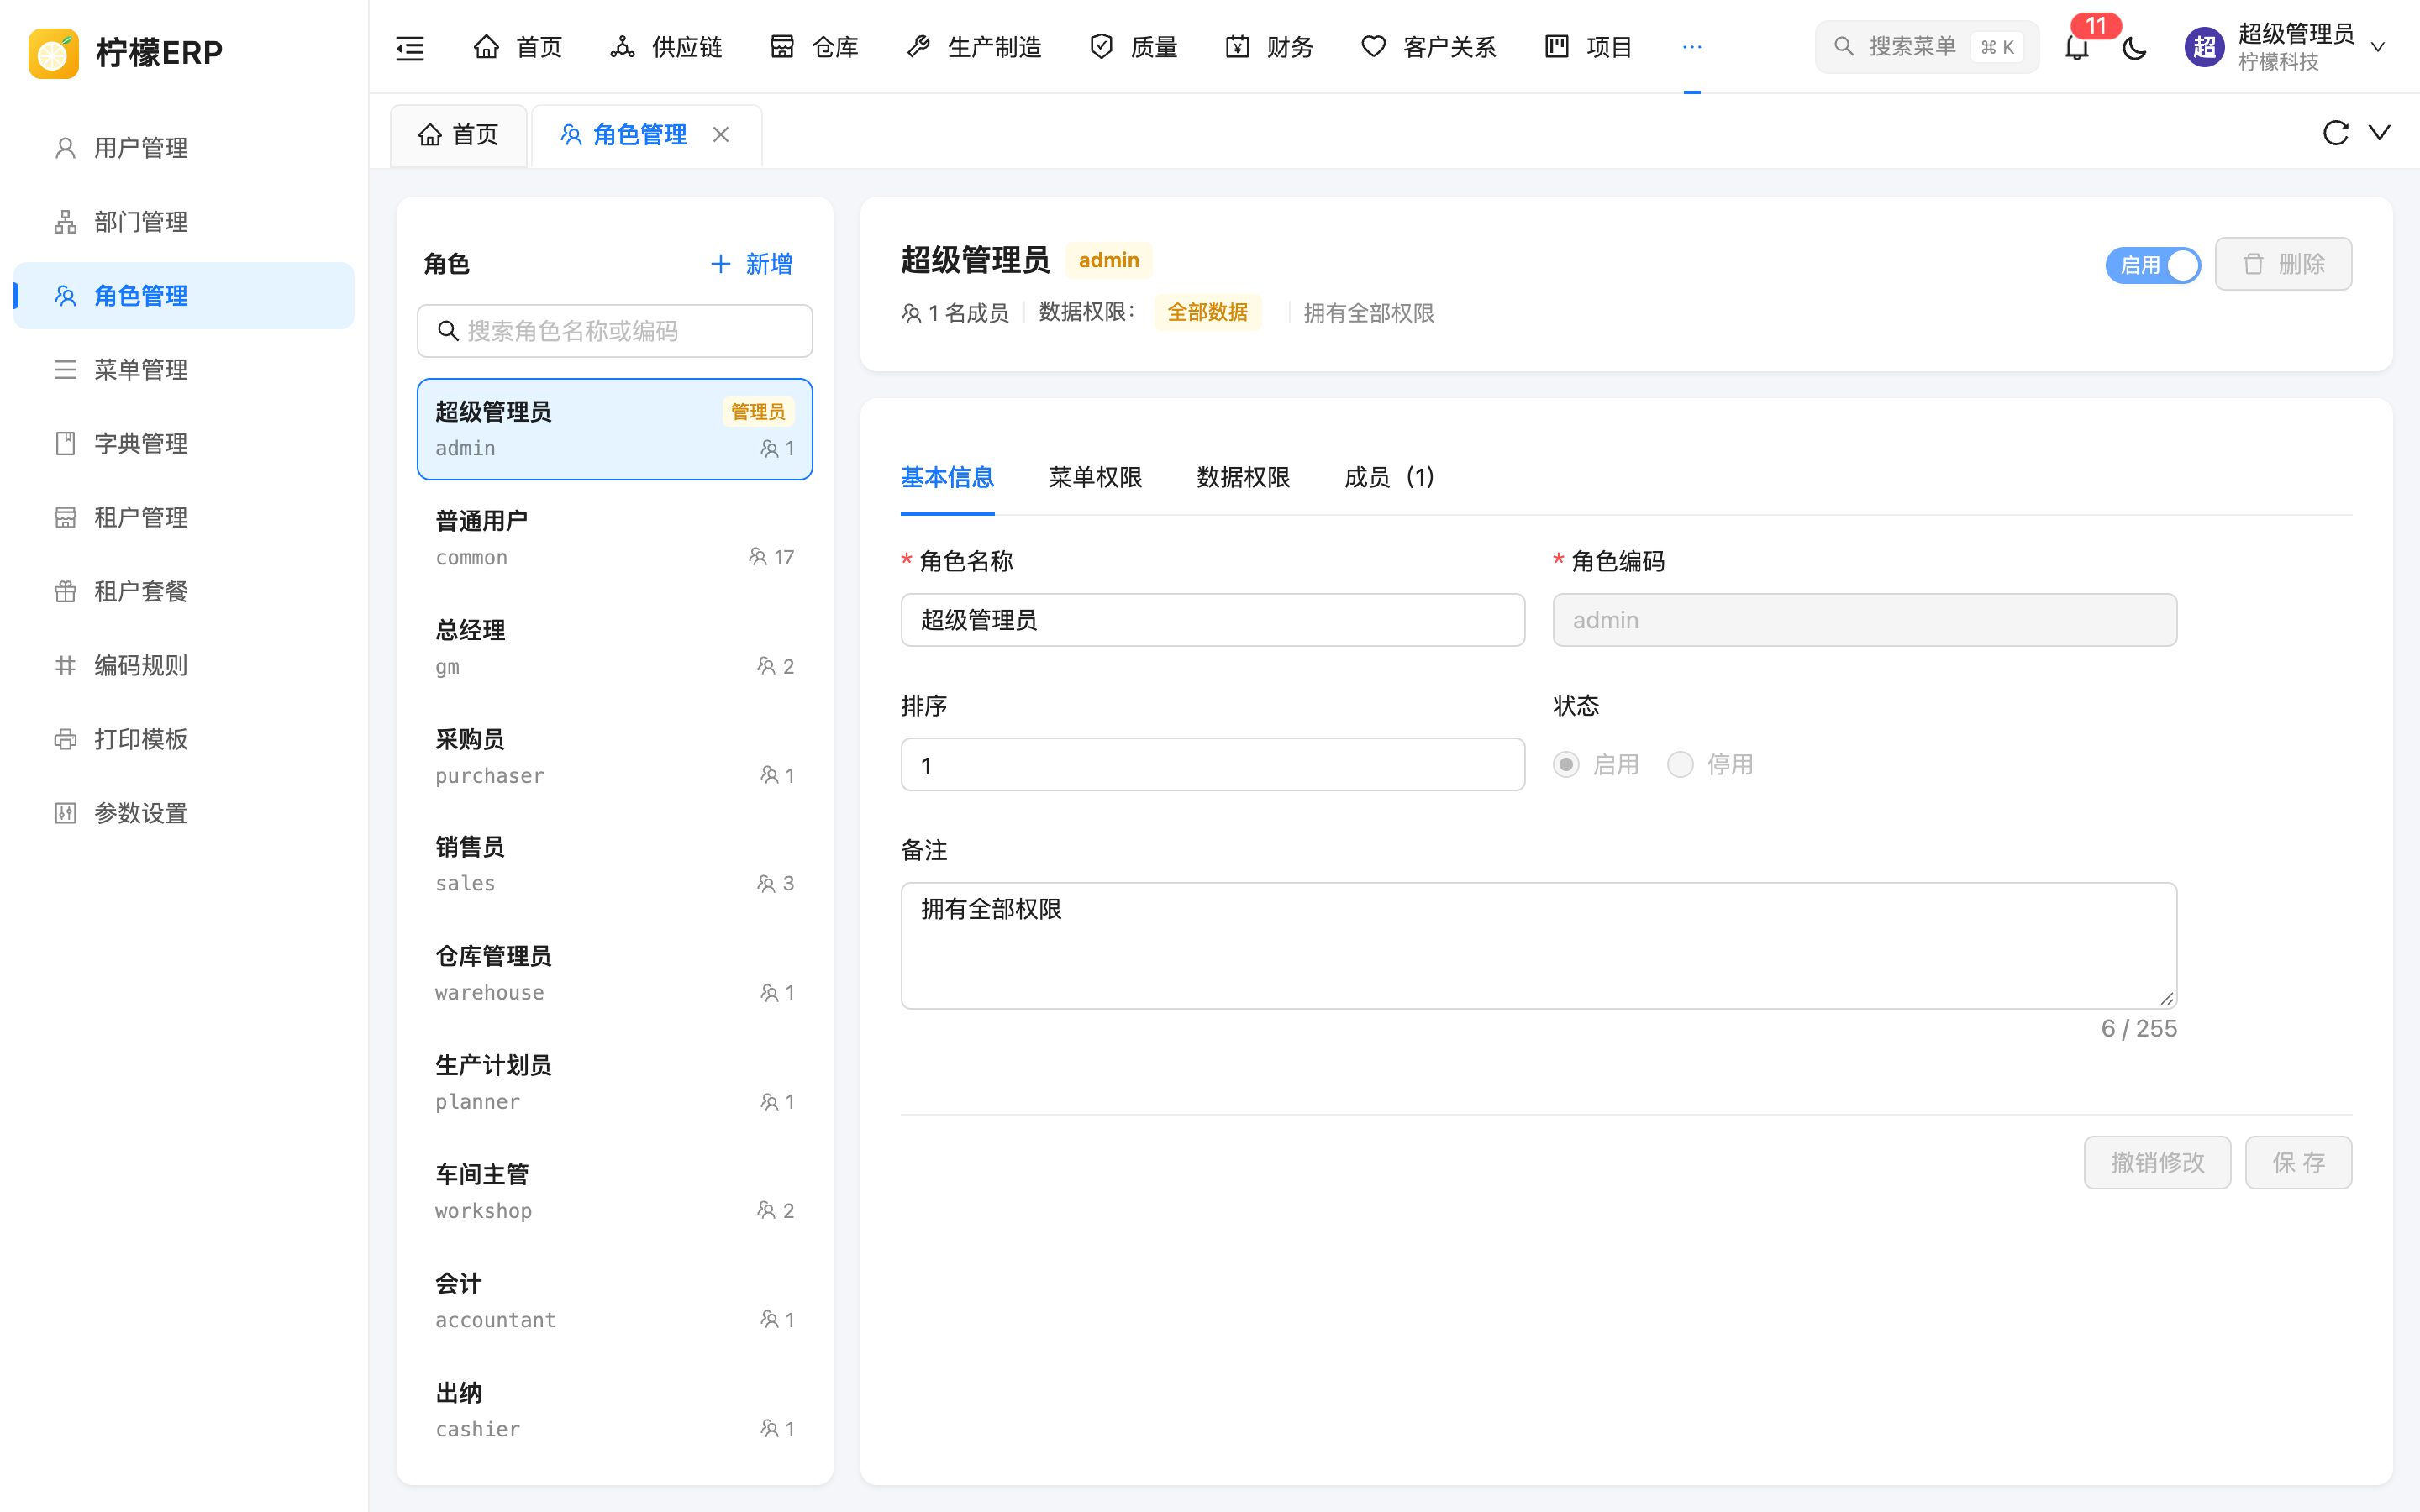Click the refresh icon in tab bar

click(2335, 133)
